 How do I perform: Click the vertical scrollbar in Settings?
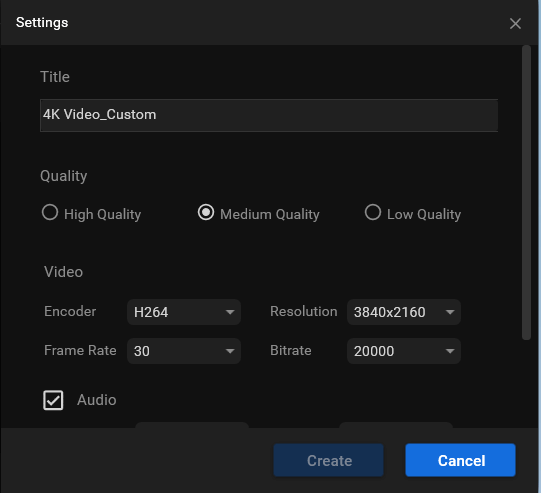[526, 193]
